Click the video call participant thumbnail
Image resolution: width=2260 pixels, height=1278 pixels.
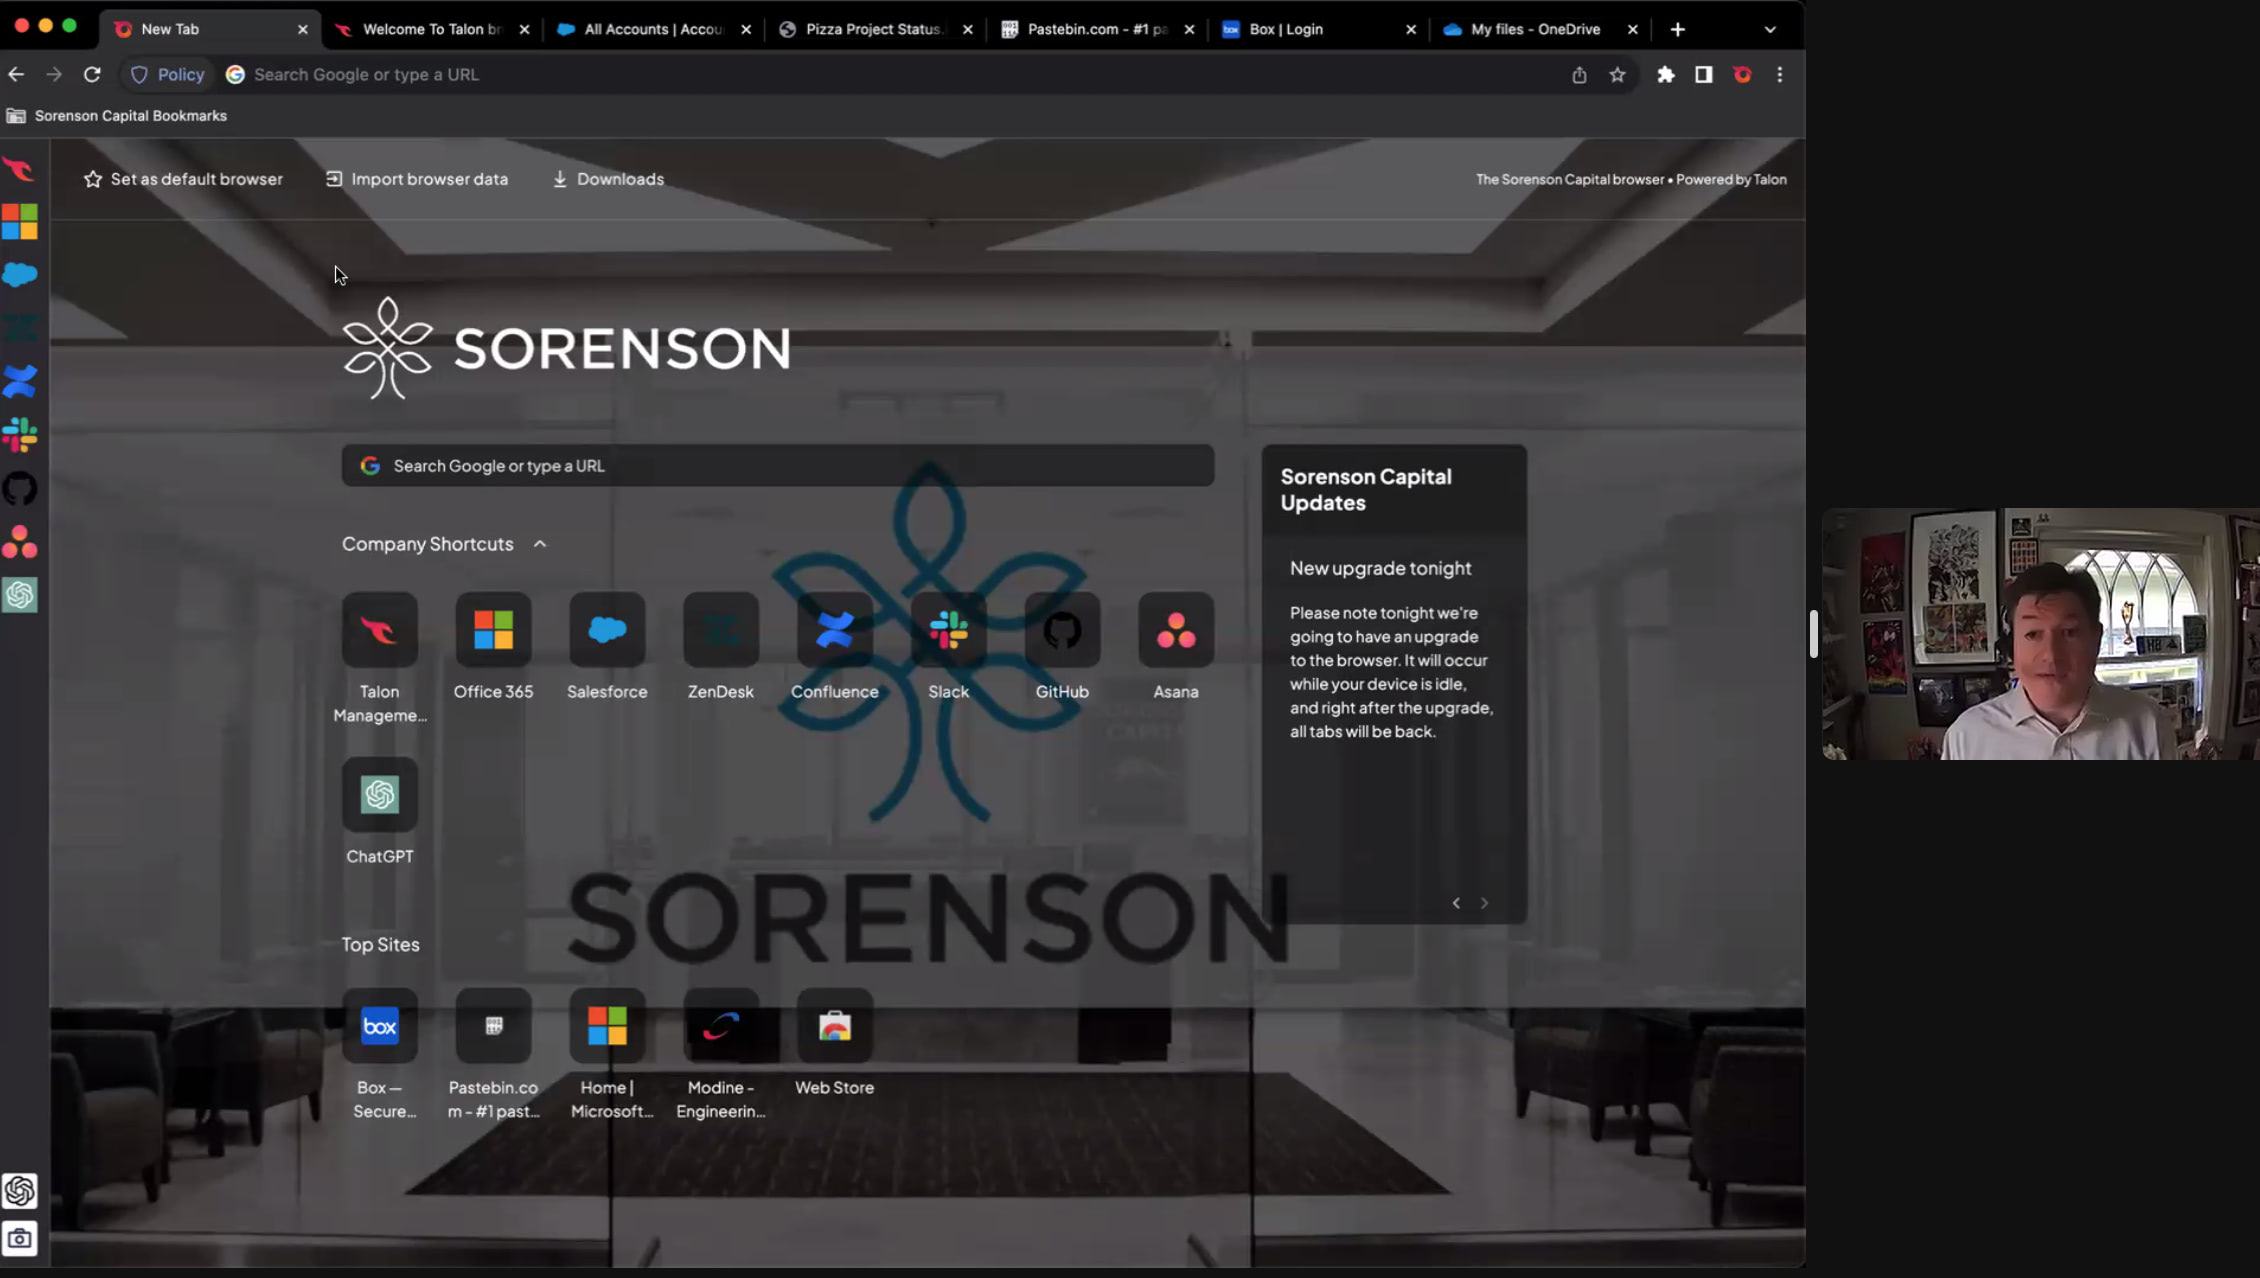click(x=2040, y=634)
